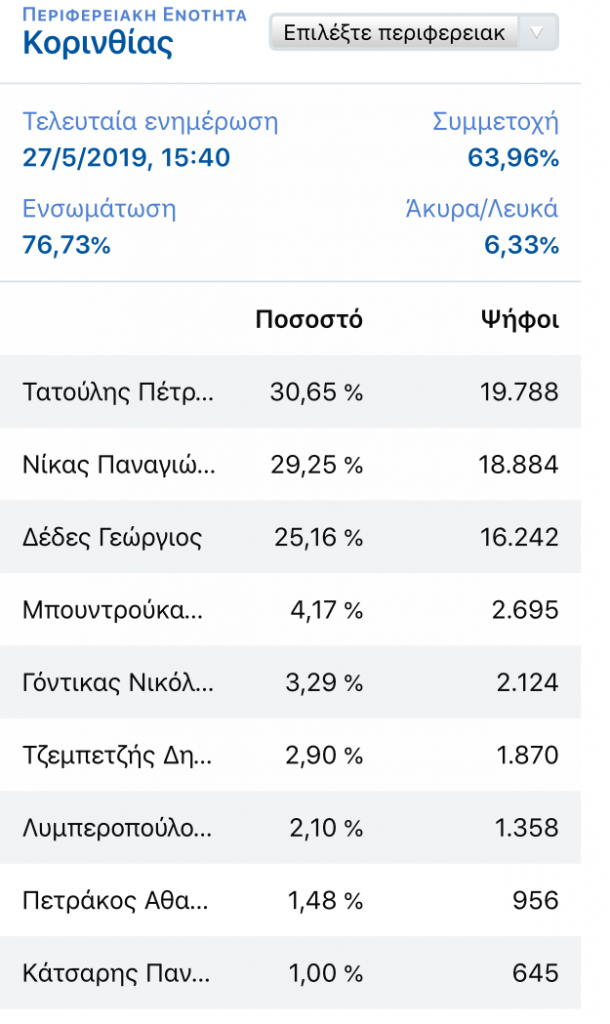Image resolution: width=610 pixels, height=1024 pixels.
Task: Click the Ψήφοι column header
Action: click(520, 319)
